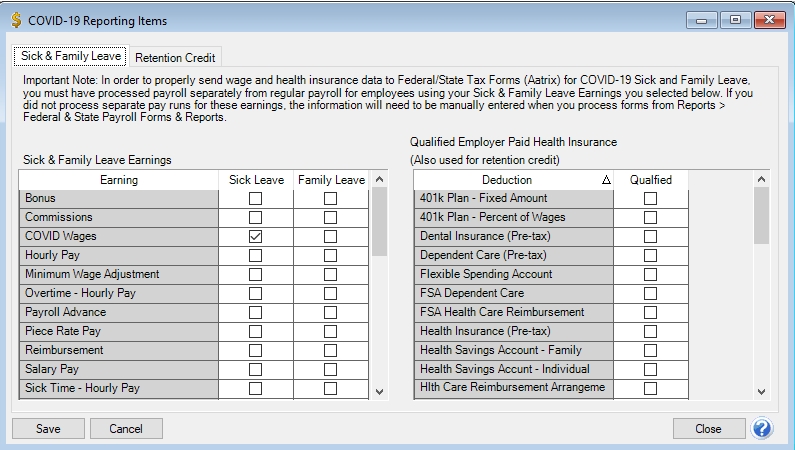Screen dimensions: 795x450
Task: Click the Deduction column sort triangle
Action: point(606,180)
